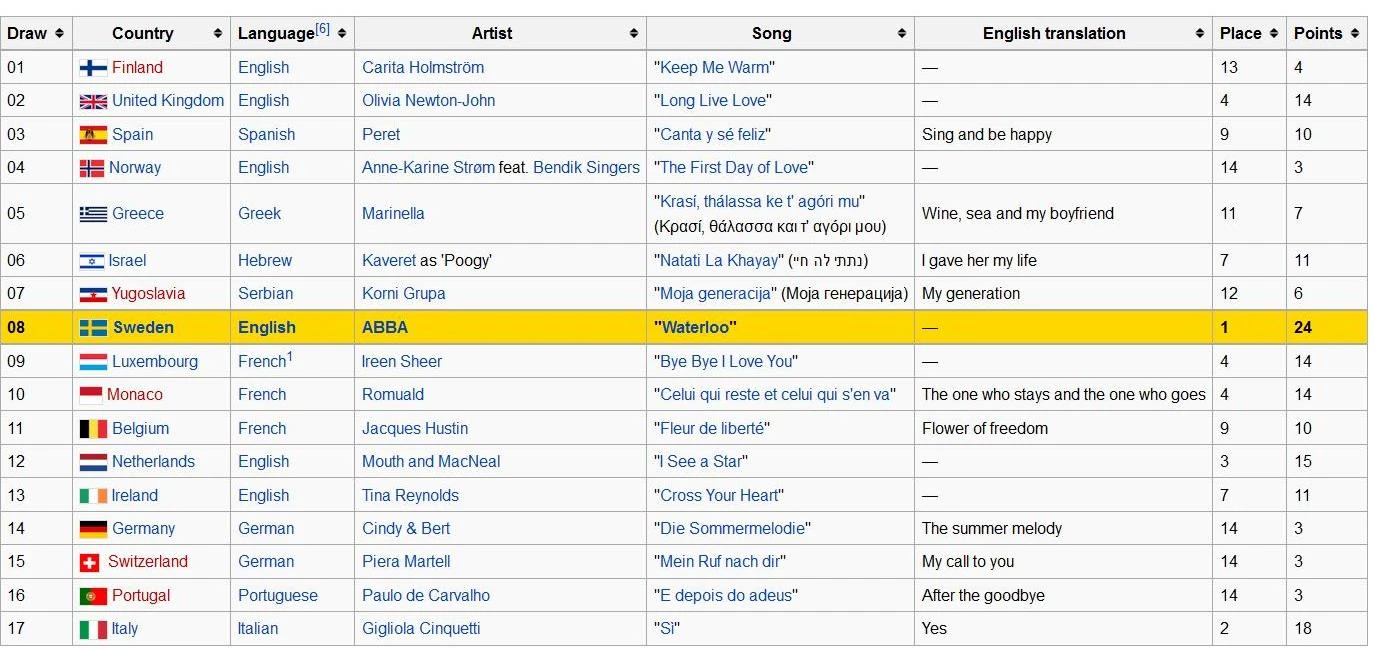Open the Yugoslavia country link

[148, 294]
